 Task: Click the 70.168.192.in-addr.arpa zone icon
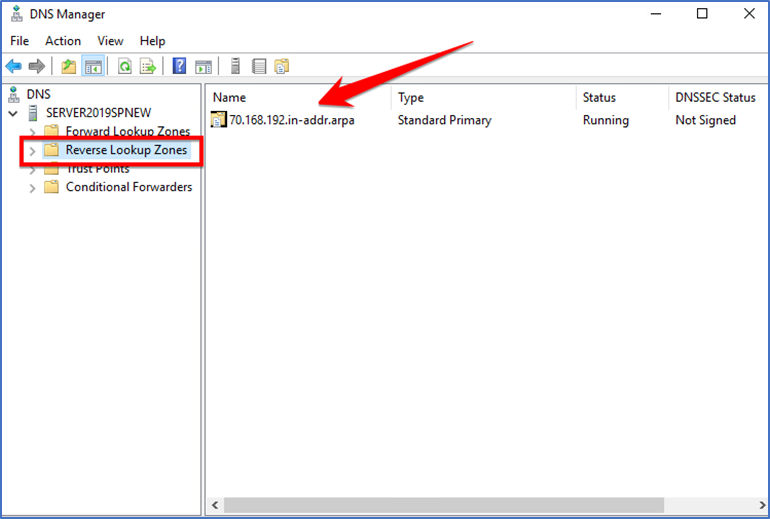(219, 120)
